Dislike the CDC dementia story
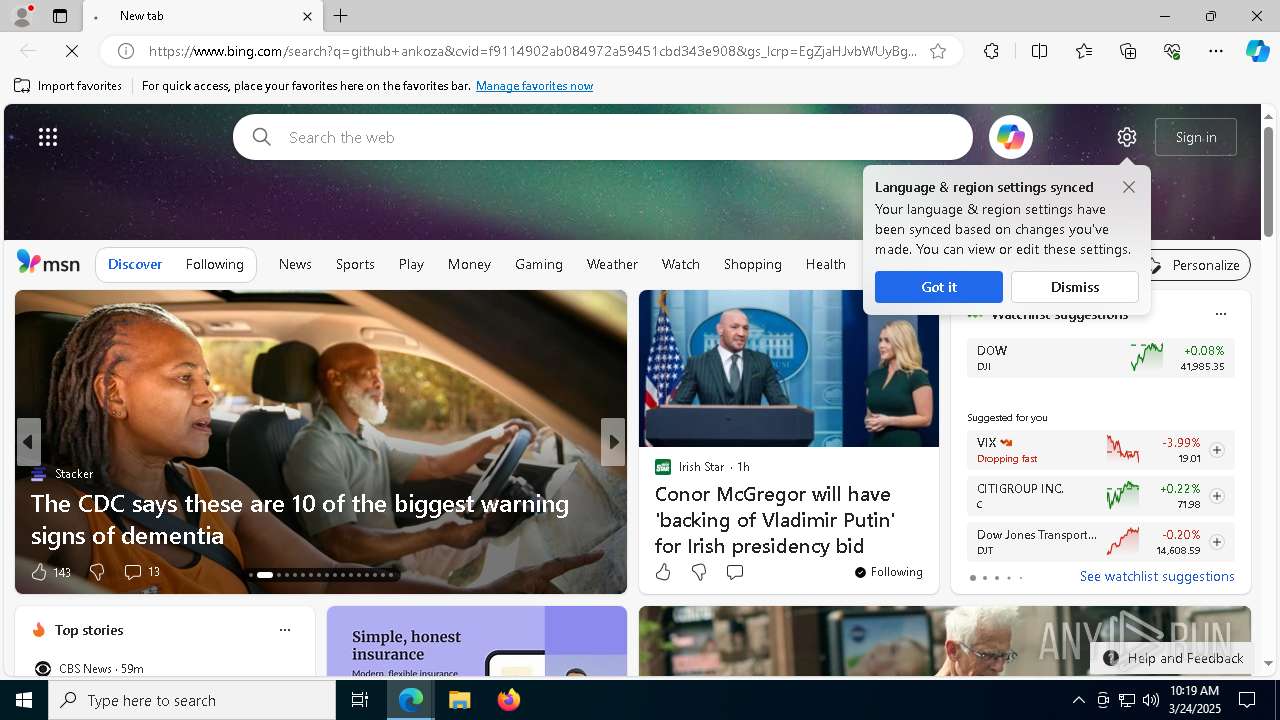Screen dimensions: 1280x720 click(97, 572)
